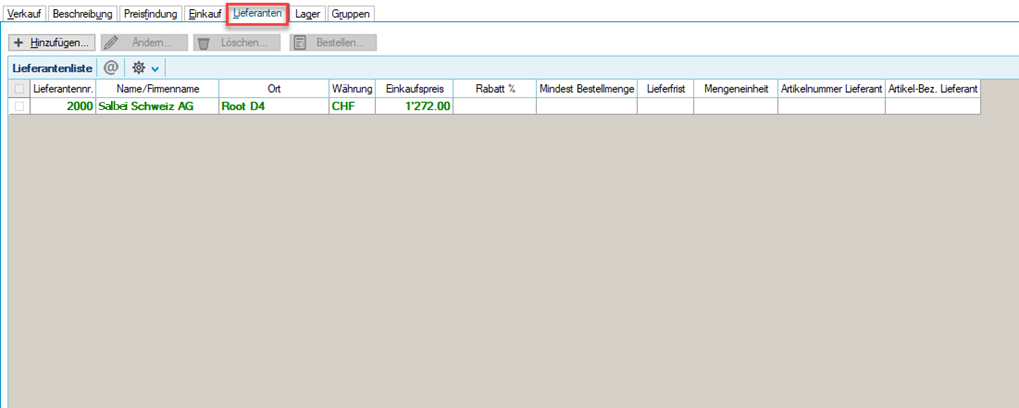The height and width of the screenshot is (408, 1019).
Task: Click the CHF currency cell
Action: 352,107
